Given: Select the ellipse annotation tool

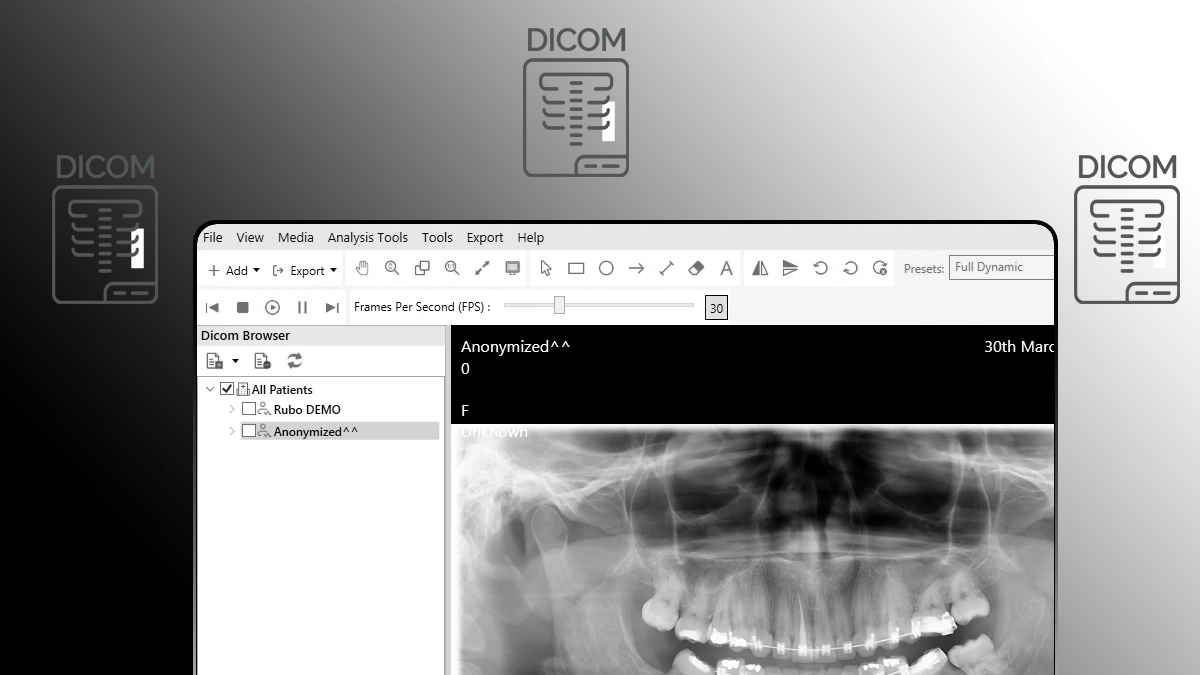Looking at the screenshot, I should (606, 268).
